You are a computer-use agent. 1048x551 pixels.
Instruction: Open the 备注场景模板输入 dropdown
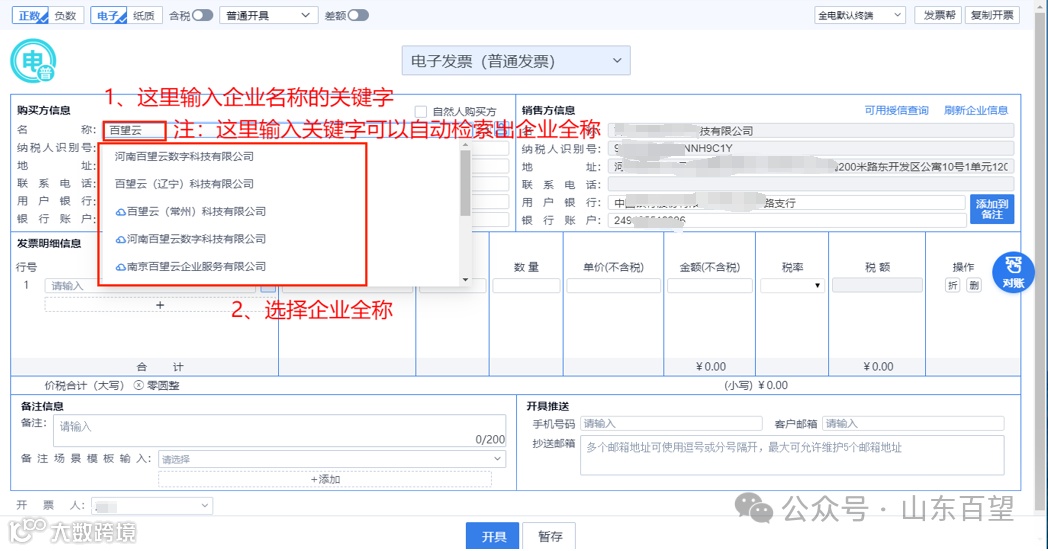click(x=332, y=459)
